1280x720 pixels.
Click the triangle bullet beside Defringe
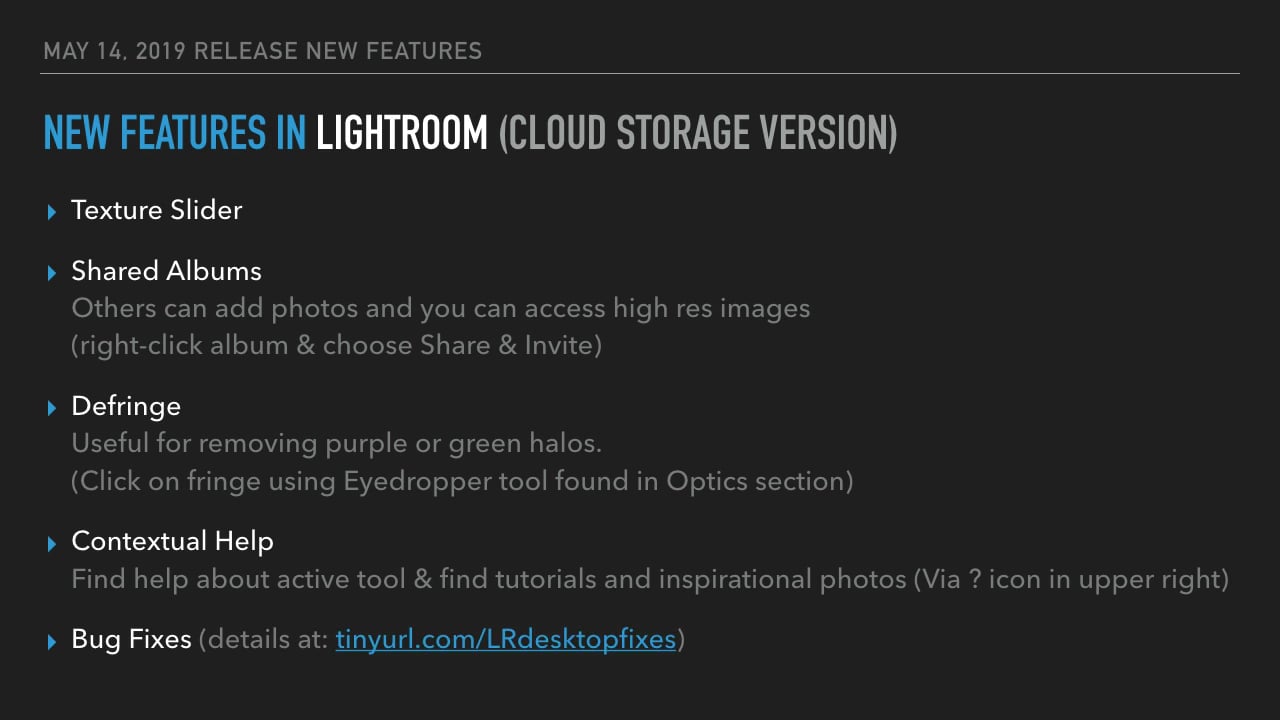tap(52, 408)
